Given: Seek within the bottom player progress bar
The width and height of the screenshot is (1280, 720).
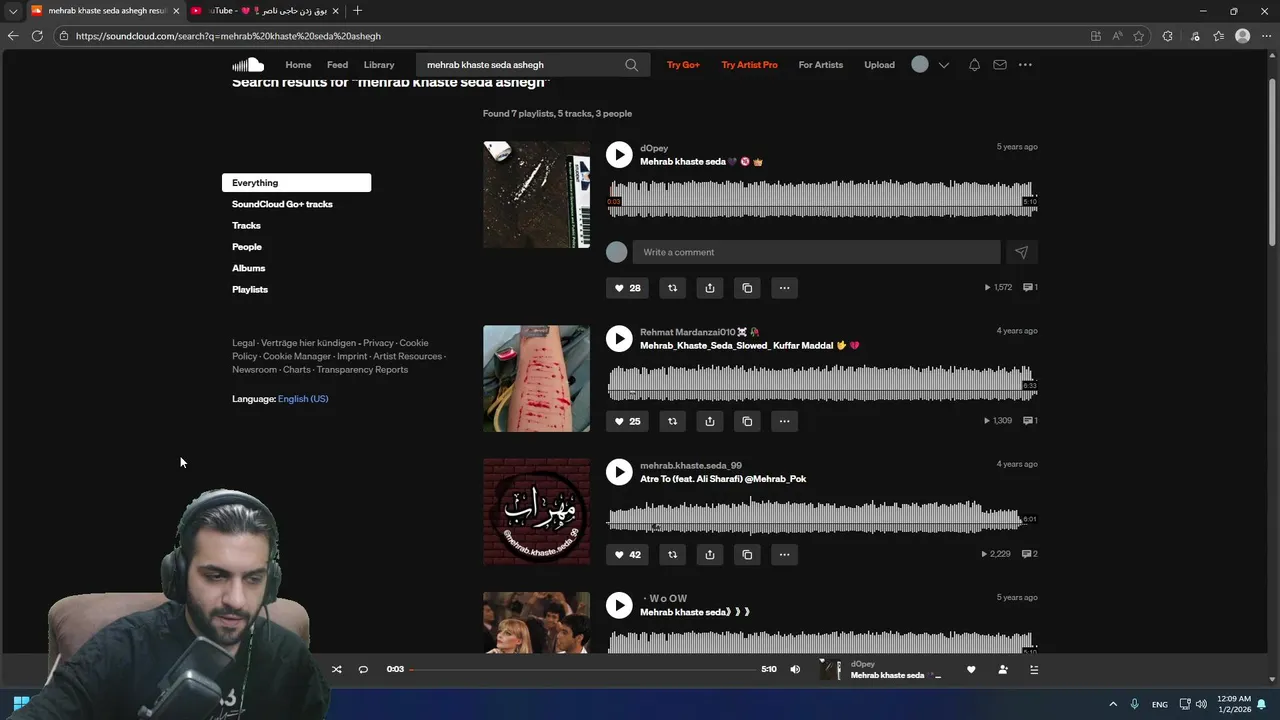Looking at the screenshot, I should [583, 669].
